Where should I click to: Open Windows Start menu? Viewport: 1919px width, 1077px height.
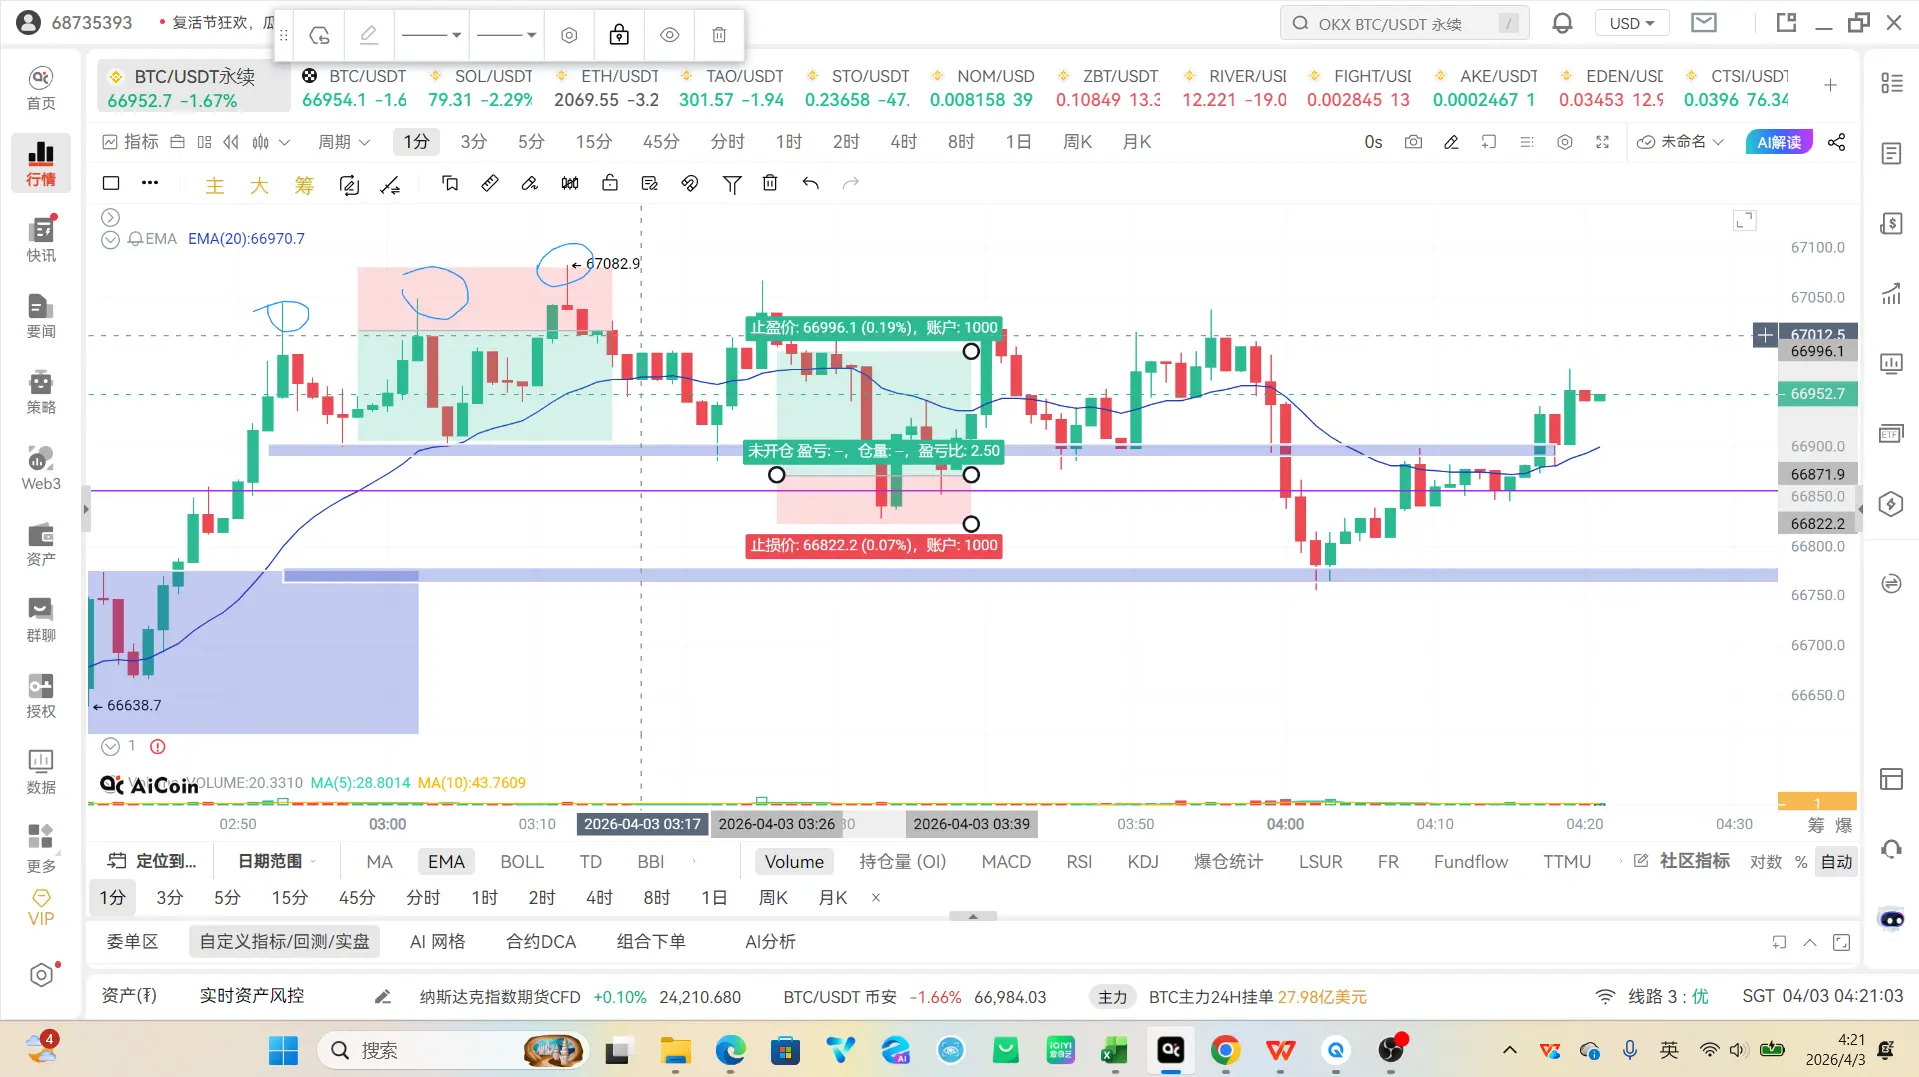pos(283,1050)
